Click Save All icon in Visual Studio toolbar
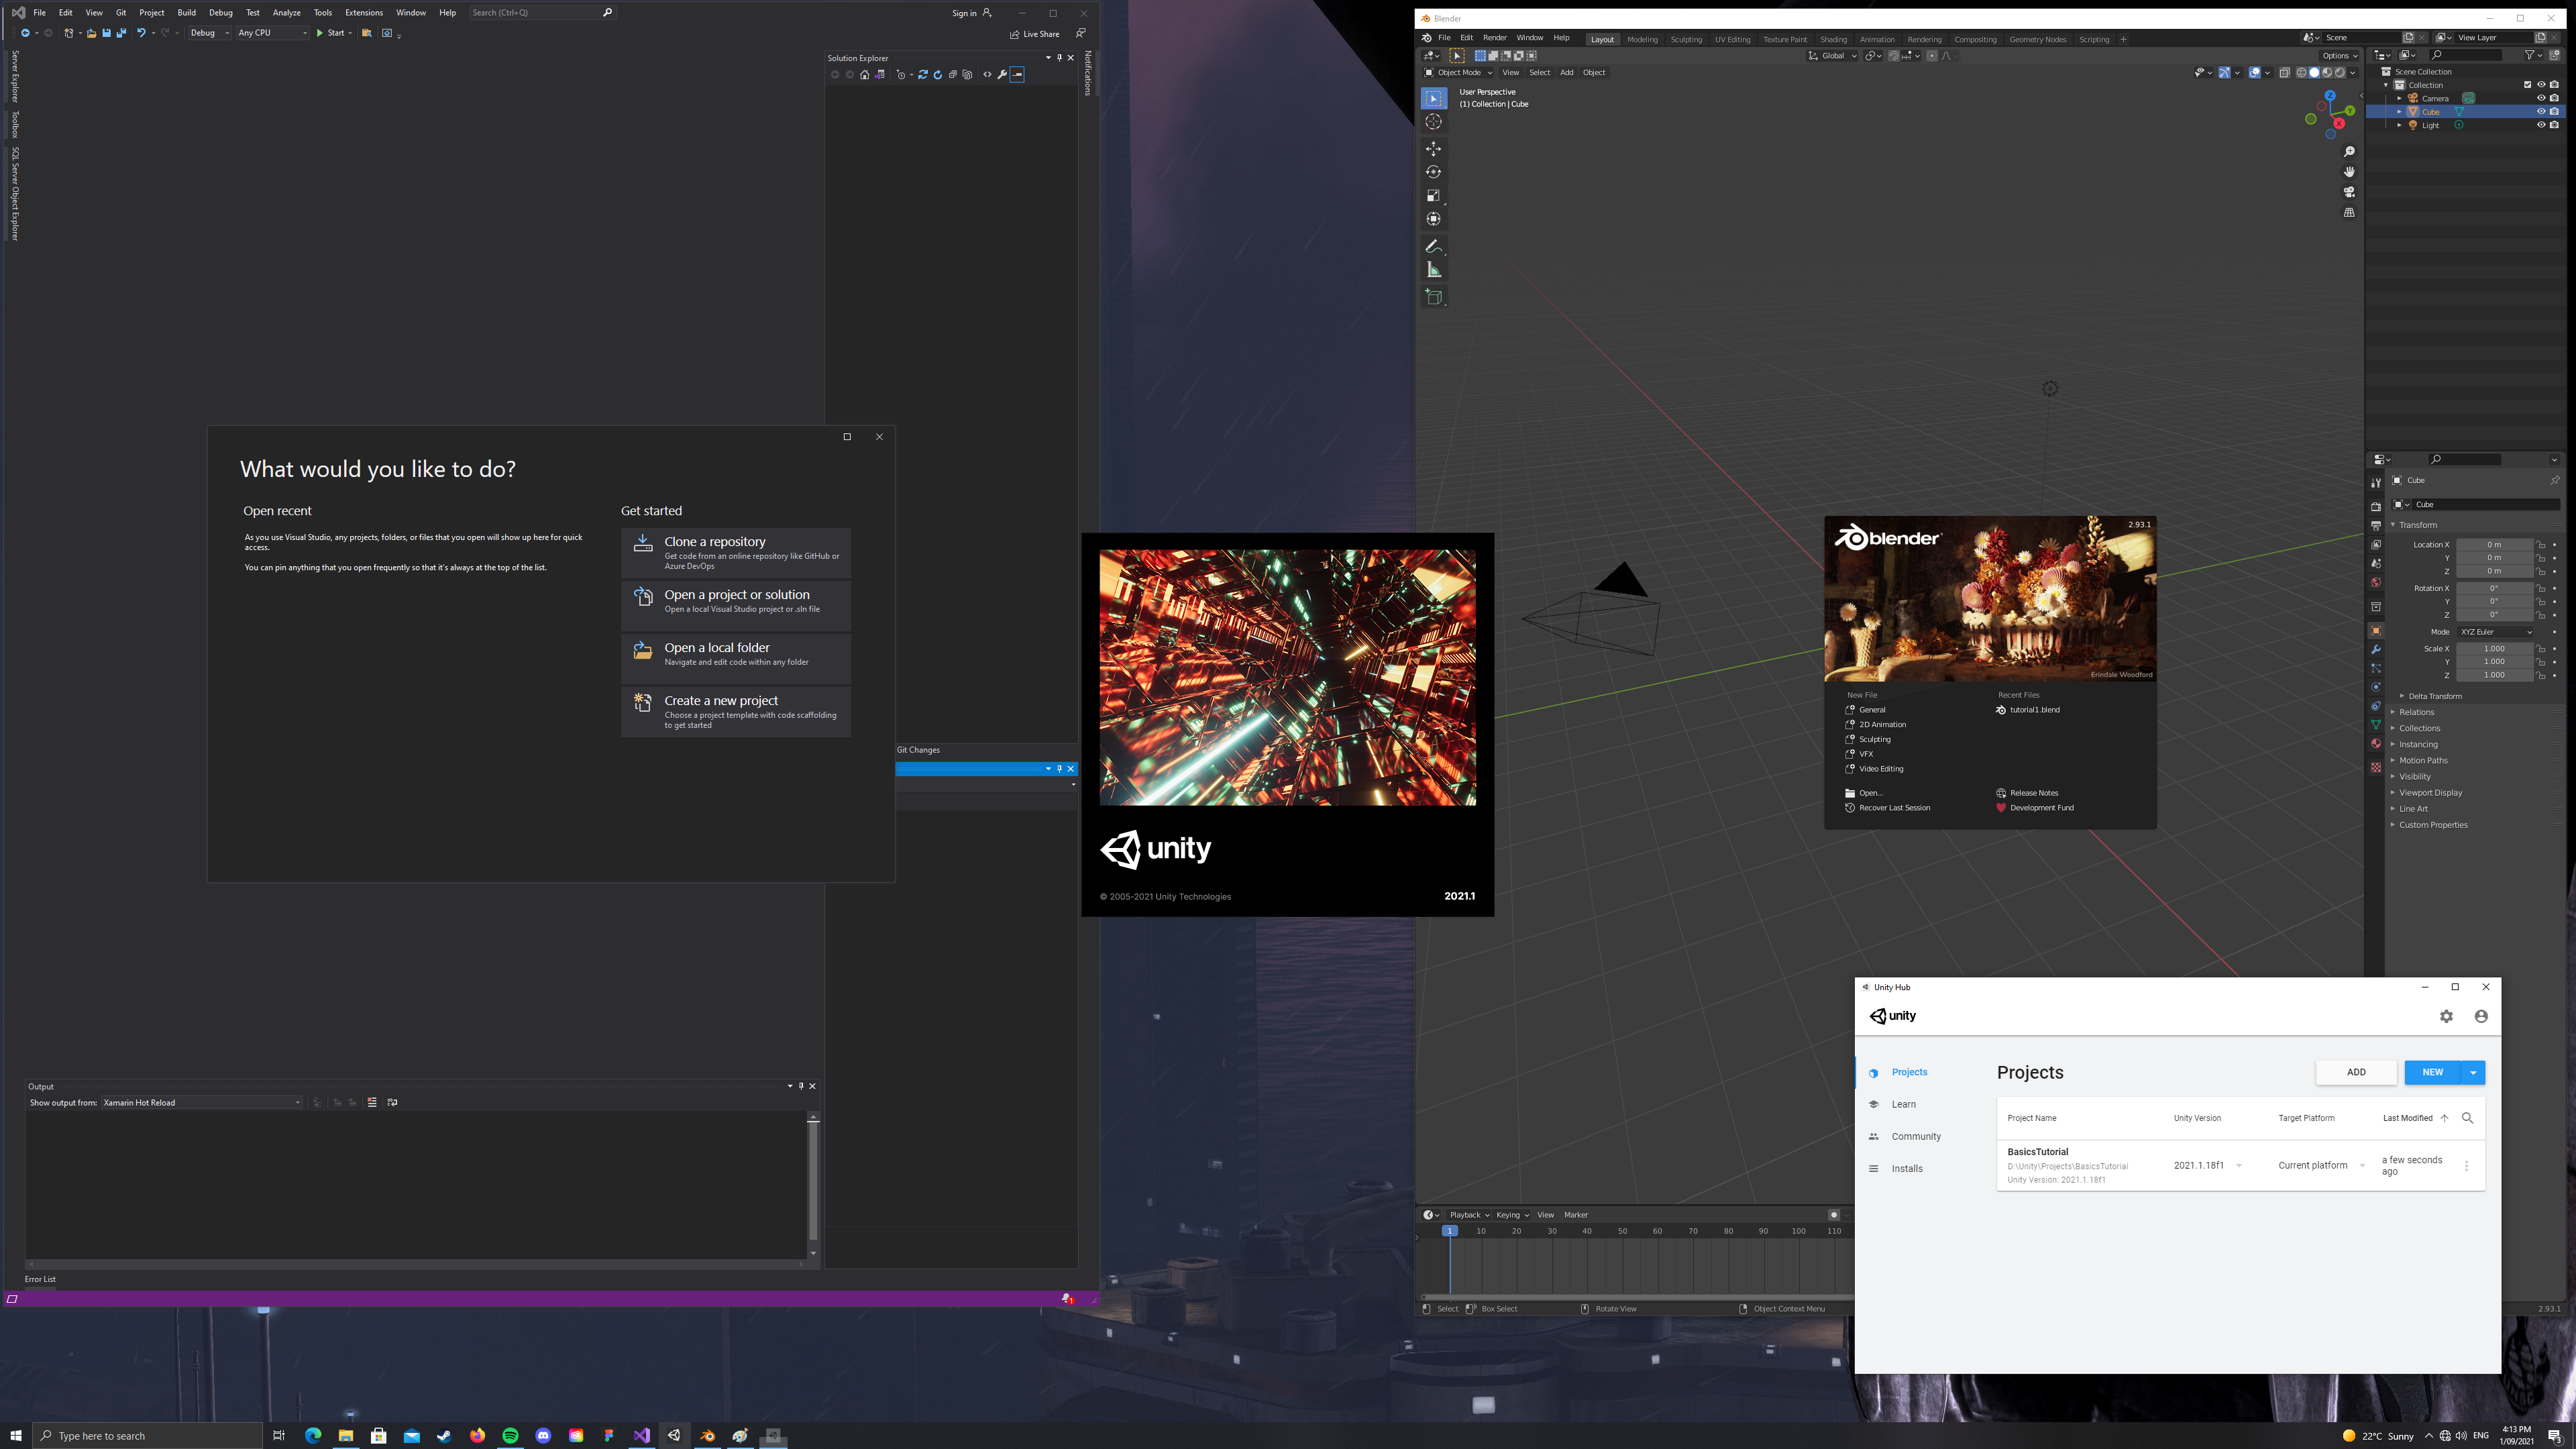This screenshot has height=1449, width=2576. tap(122, 33)
